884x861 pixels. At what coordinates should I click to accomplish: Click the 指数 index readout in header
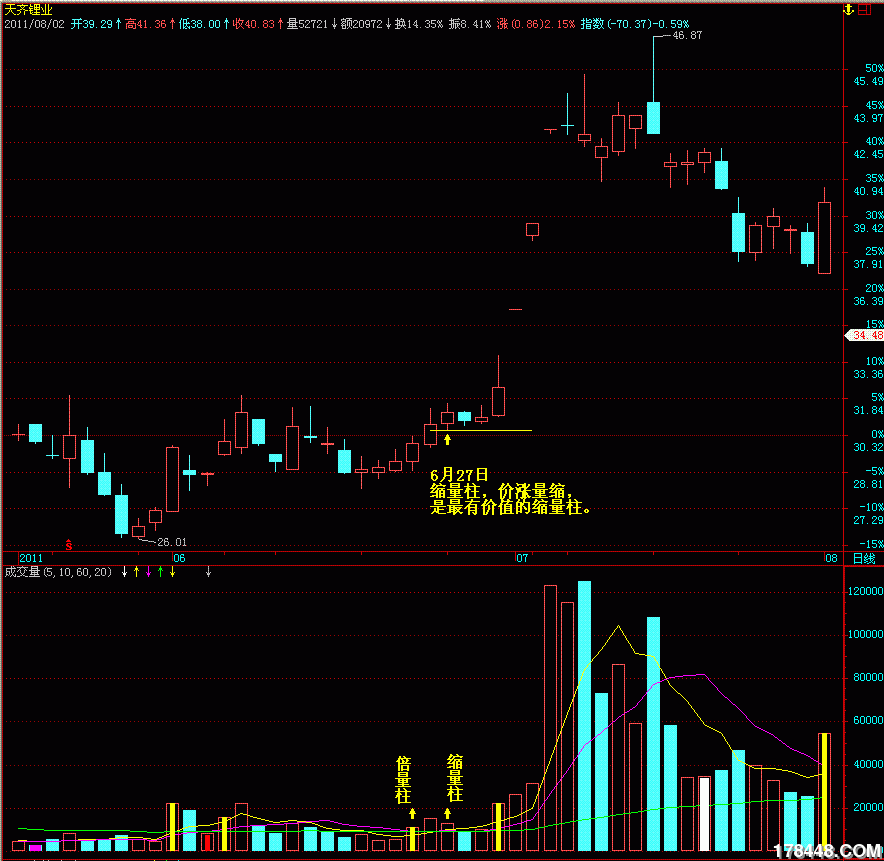[634, 22]
